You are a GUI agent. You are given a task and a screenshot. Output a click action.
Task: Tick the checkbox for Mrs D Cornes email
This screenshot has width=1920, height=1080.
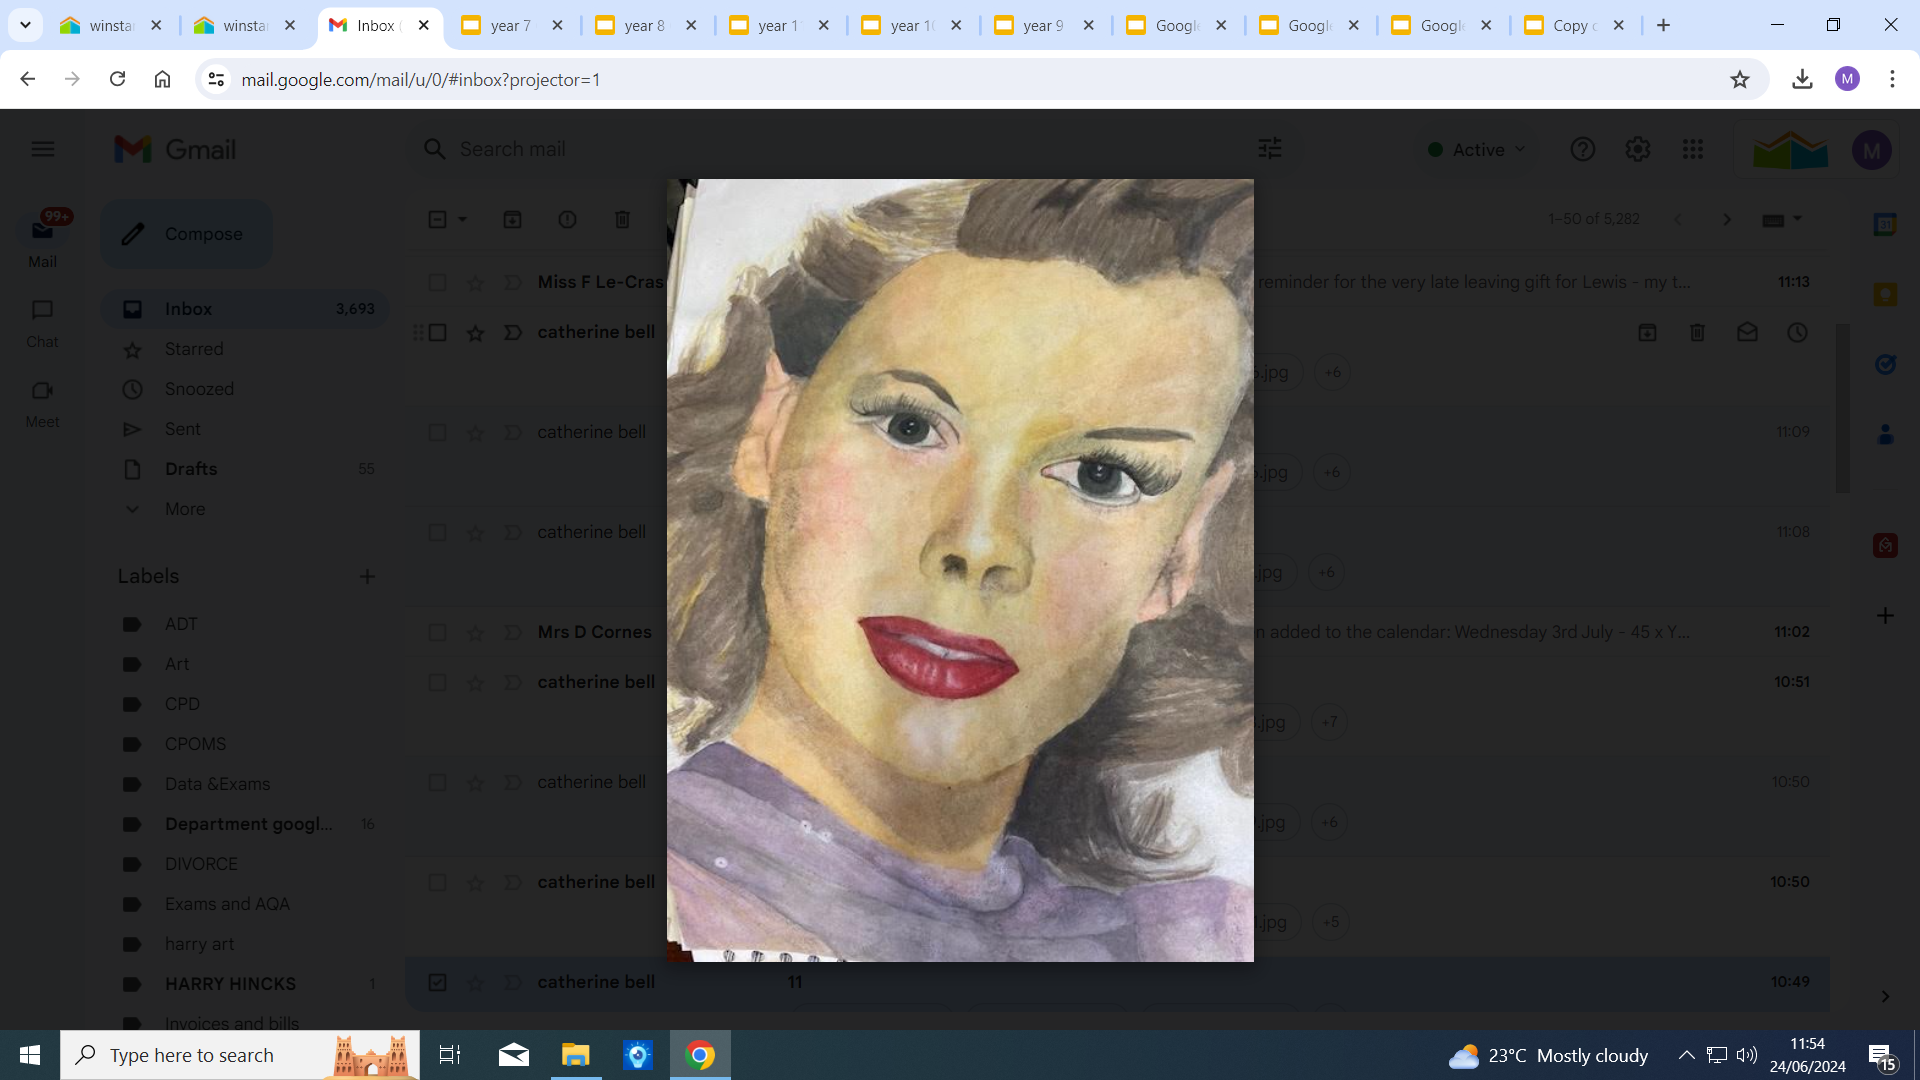(437, 632)
